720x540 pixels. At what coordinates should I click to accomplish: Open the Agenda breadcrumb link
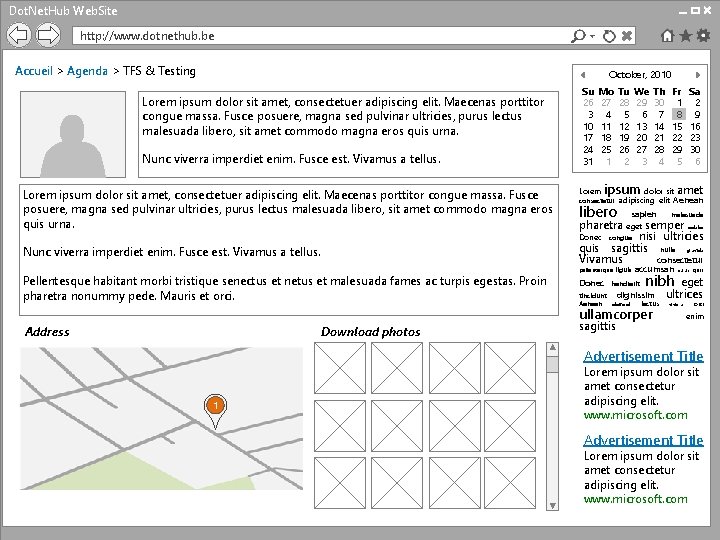click(x=87, y=71)
